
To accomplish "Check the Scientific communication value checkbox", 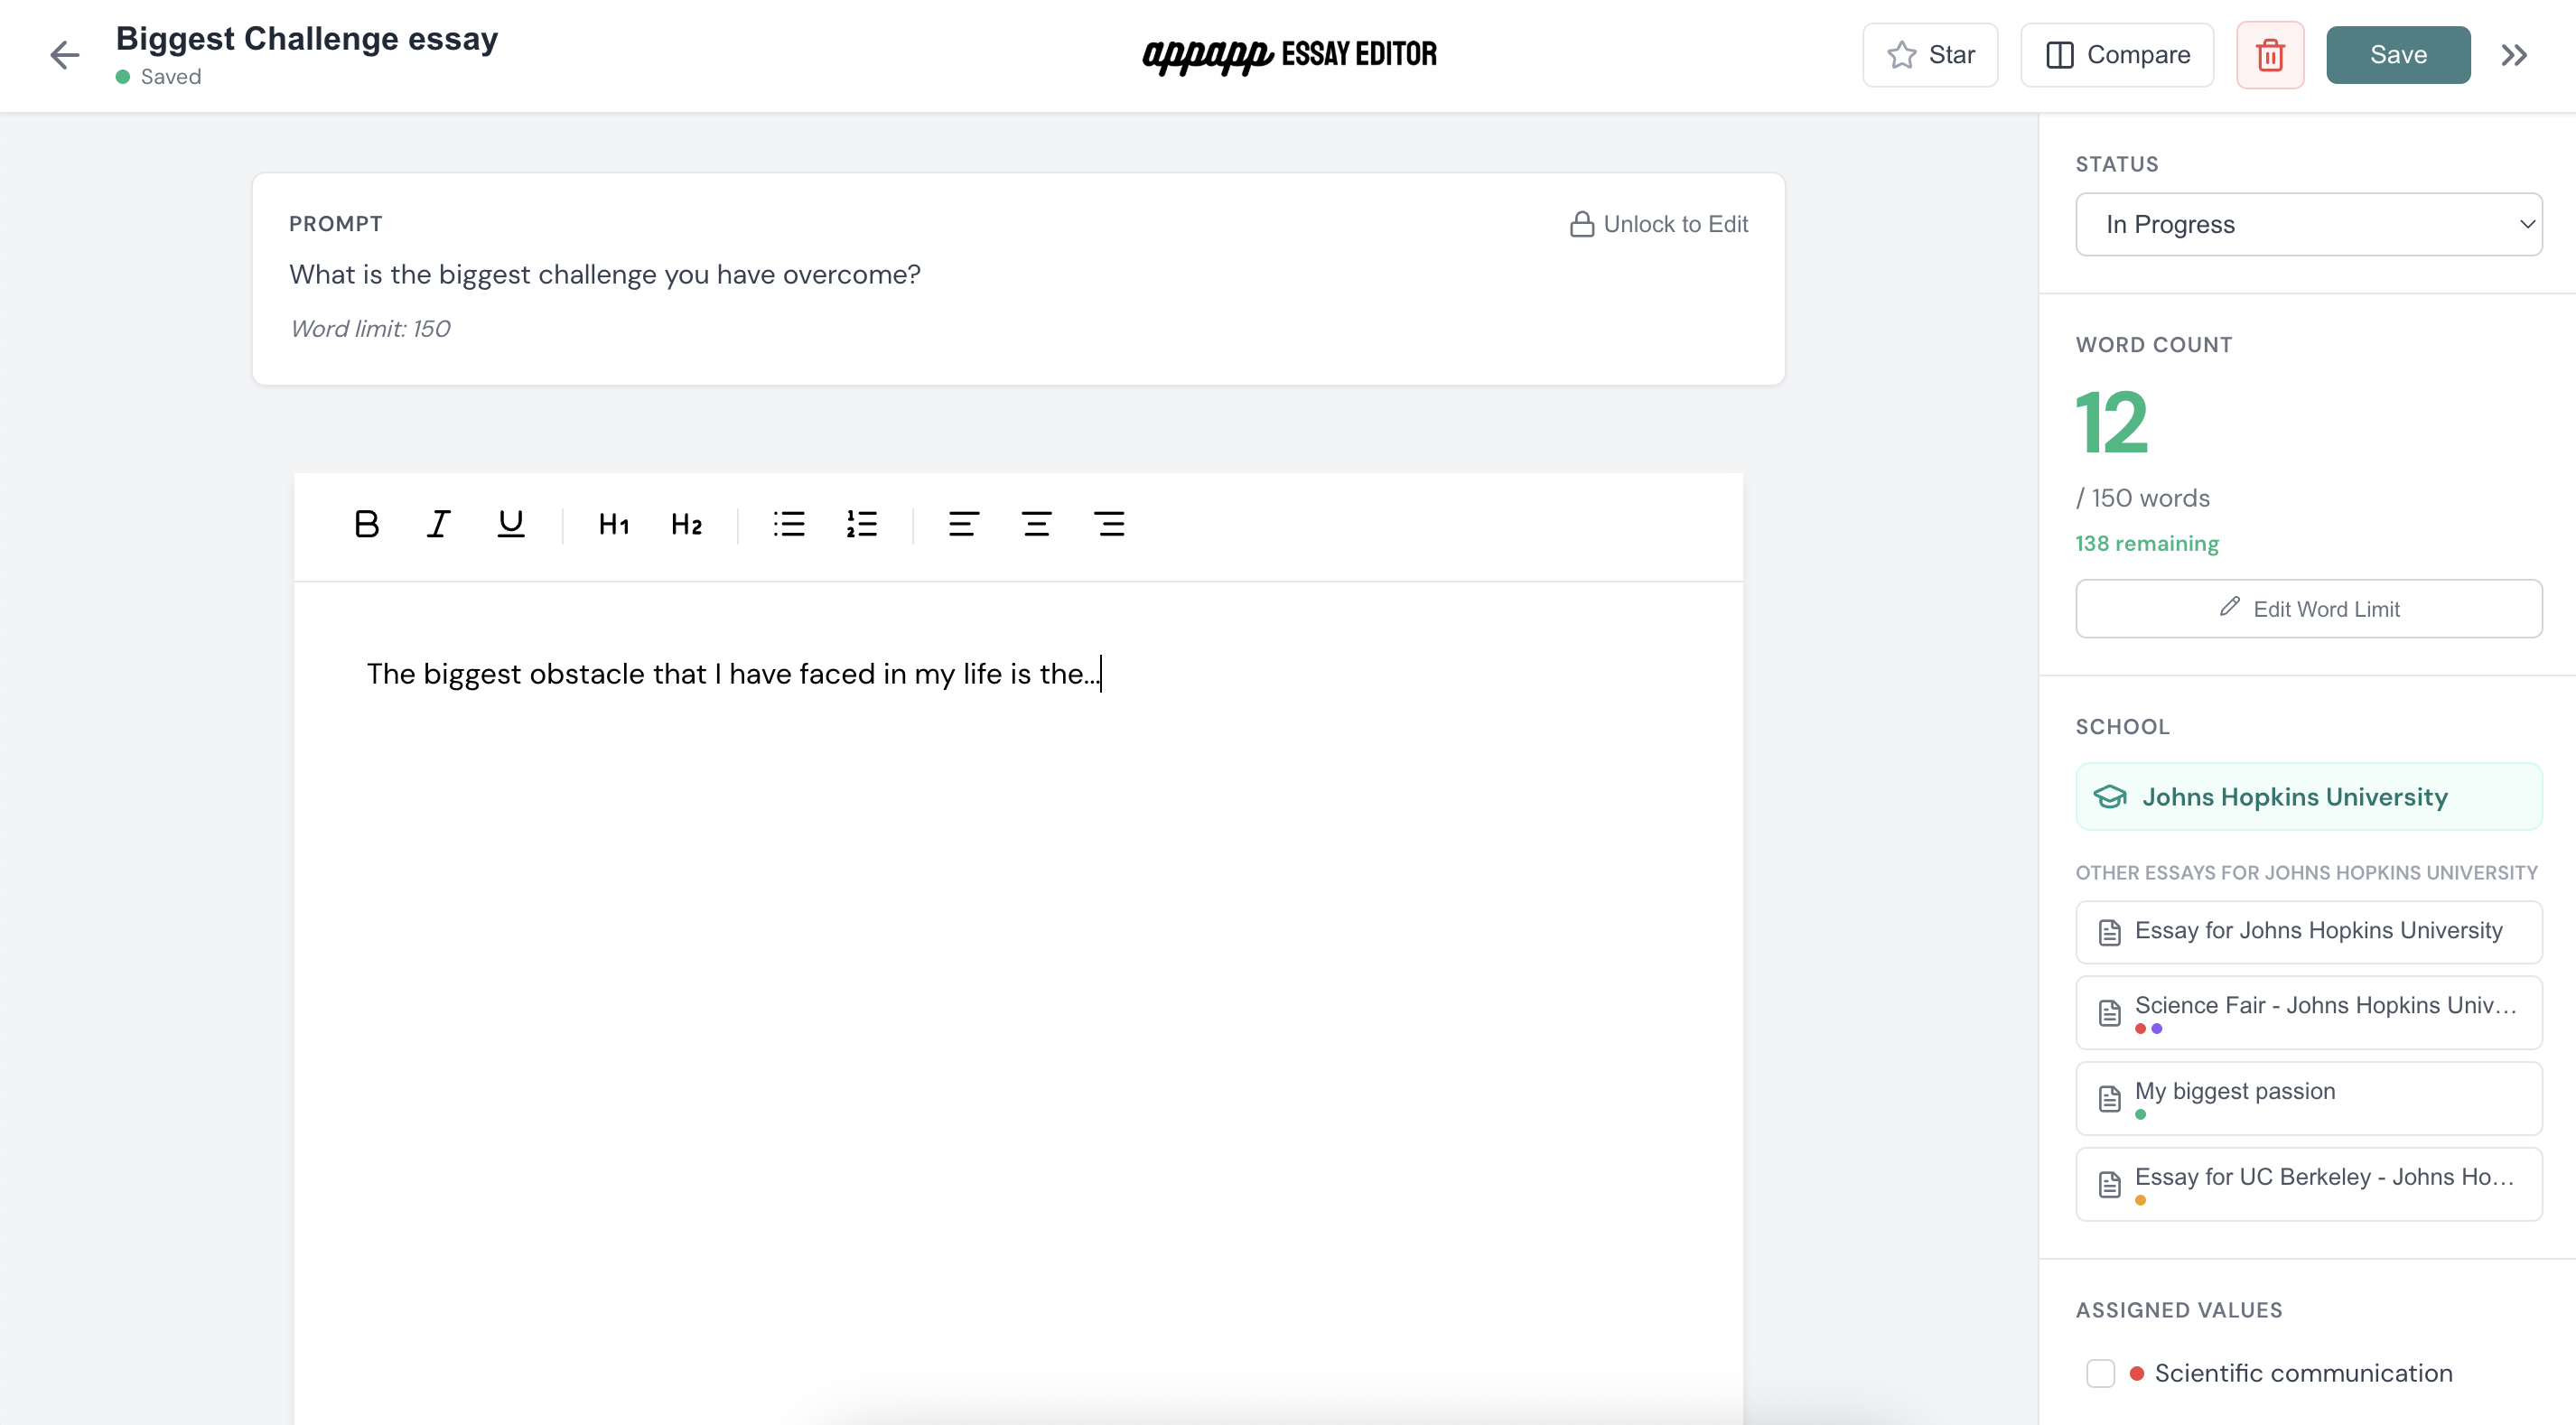I will coord(2100,1373).
